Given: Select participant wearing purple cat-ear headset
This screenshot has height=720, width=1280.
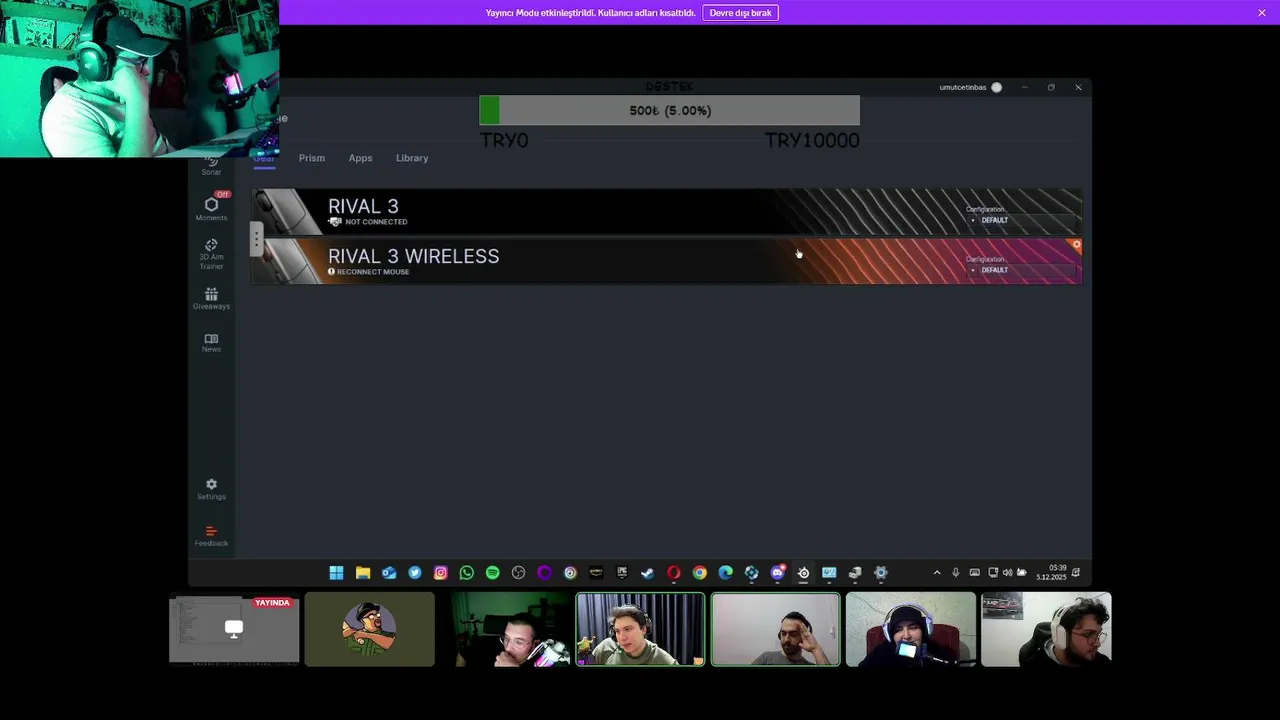Looking at the screenshot, I should [x=911, y=630].
